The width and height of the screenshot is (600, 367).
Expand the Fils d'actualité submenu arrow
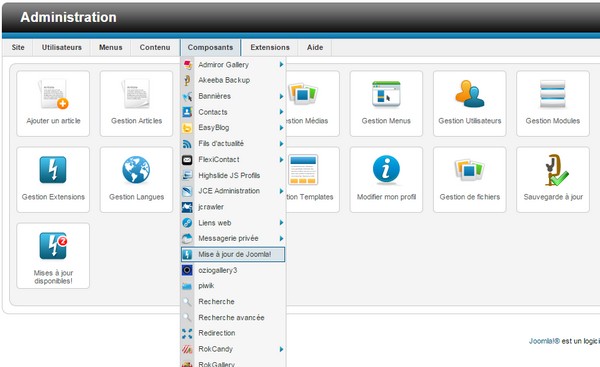pyautogui.click(x=281, y=144)
